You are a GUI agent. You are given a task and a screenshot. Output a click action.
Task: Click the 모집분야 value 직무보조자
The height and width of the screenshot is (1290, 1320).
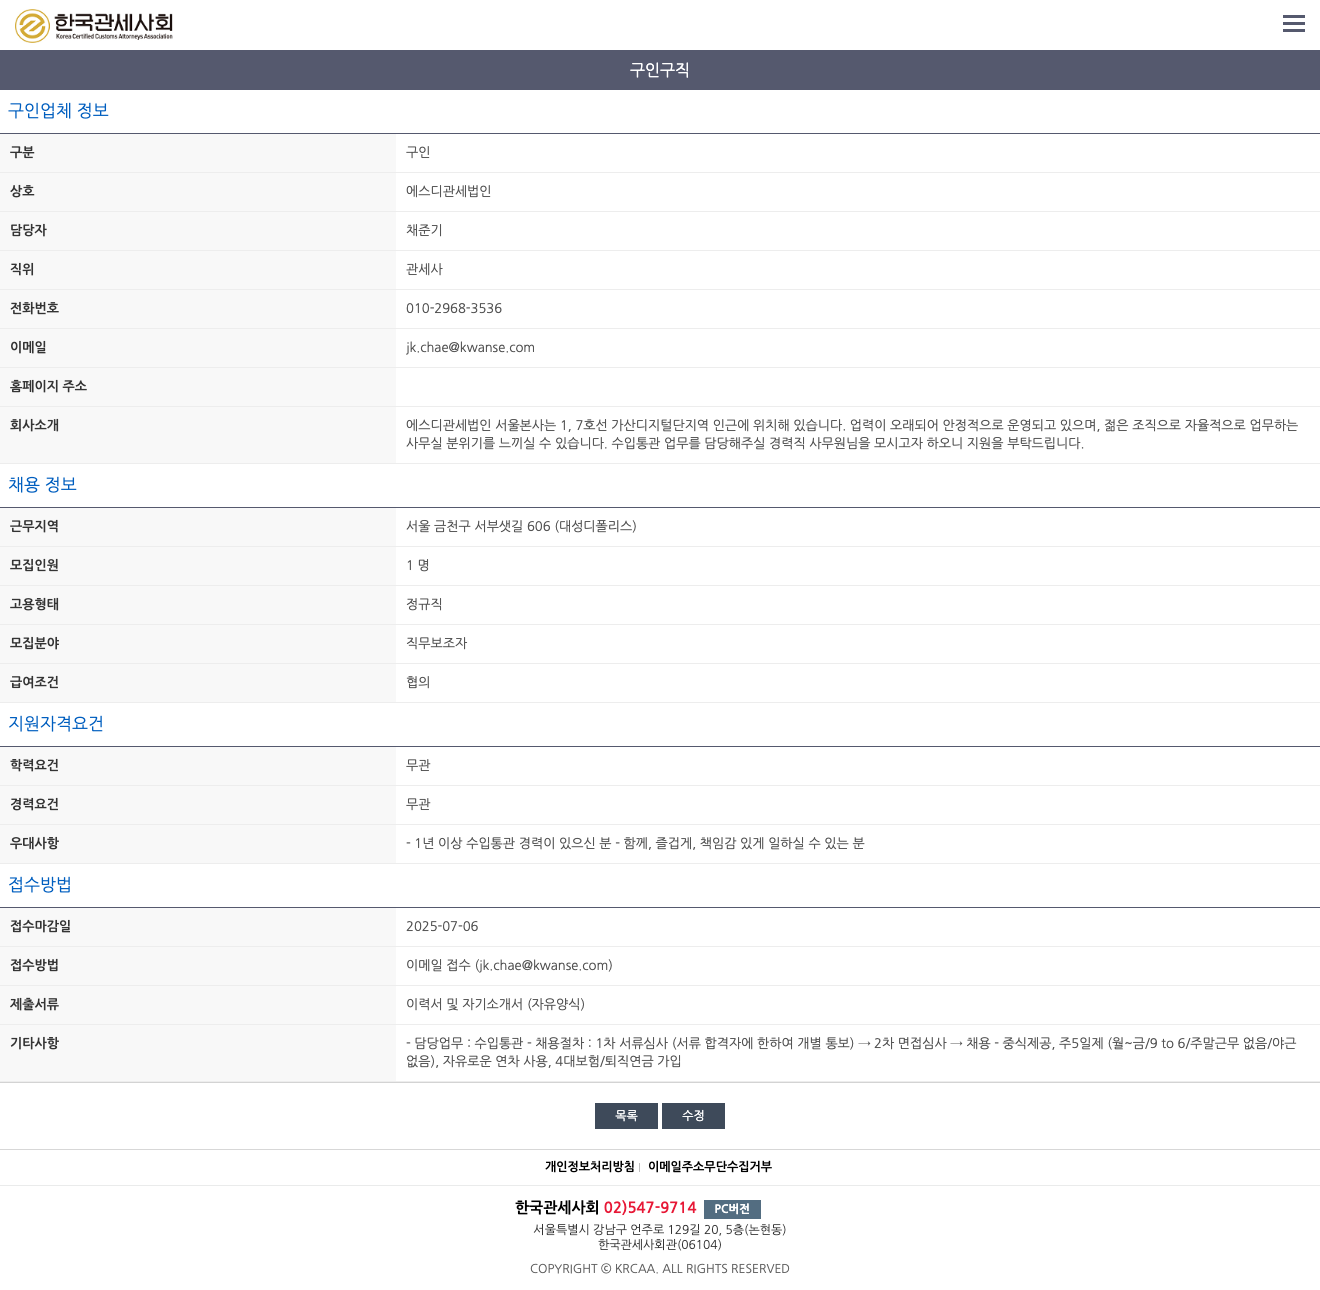pos(436,643)
